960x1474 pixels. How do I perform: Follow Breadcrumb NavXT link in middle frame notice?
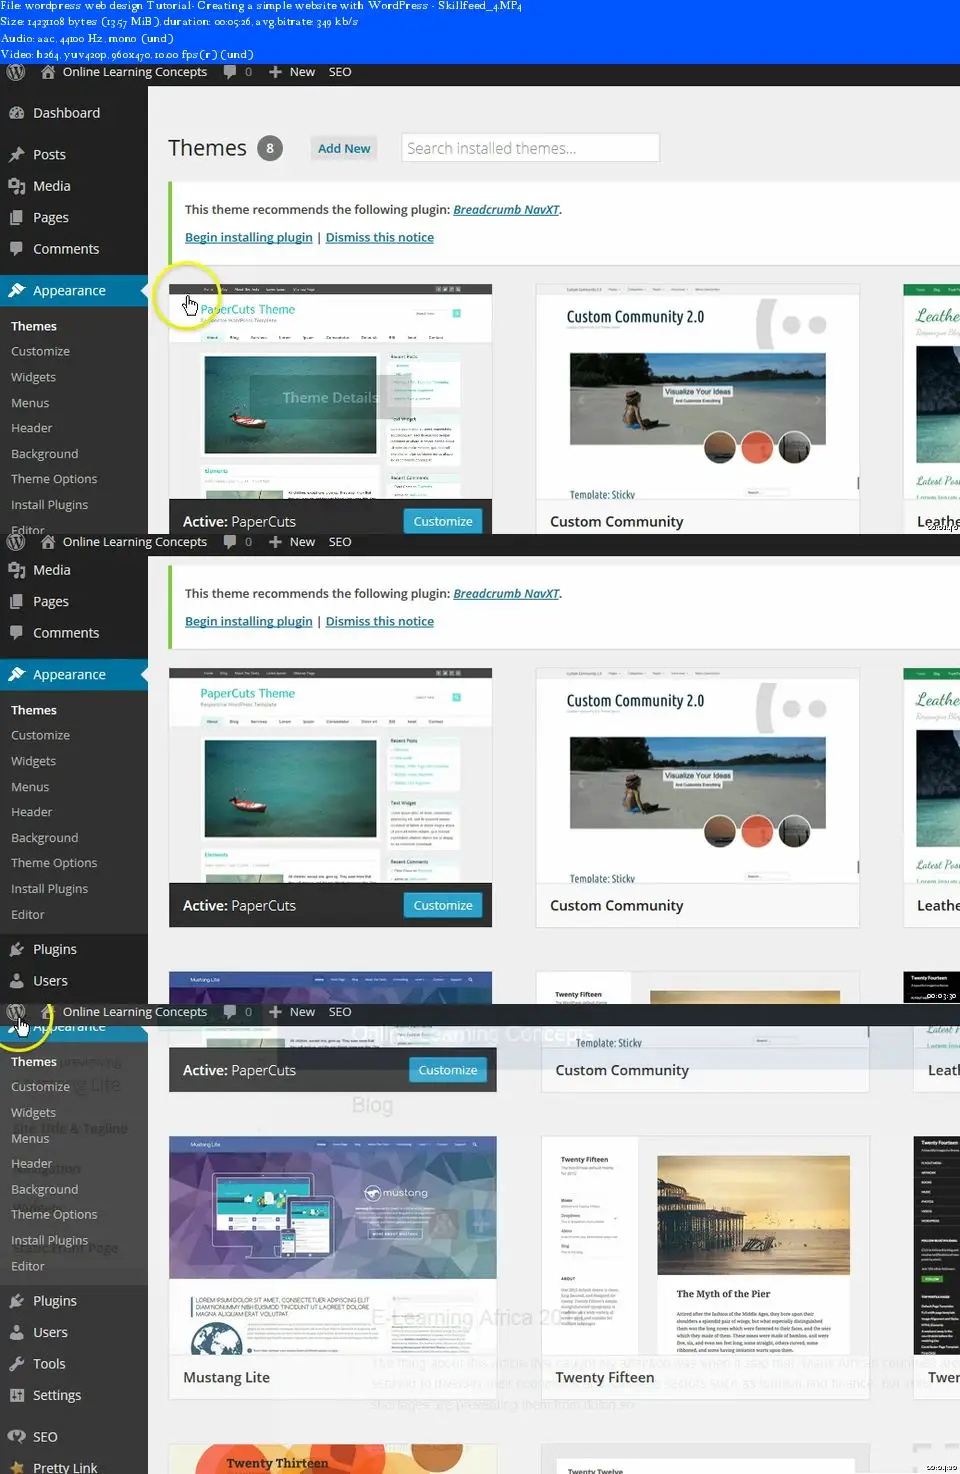[x=506, y=593]
